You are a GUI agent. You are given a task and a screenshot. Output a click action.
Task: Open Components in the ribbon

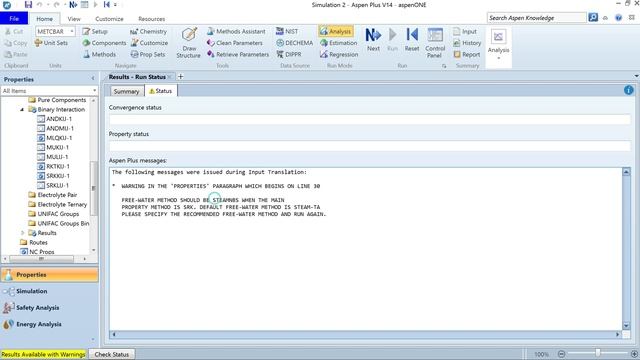pyautogui.click(x=104, y=43)
